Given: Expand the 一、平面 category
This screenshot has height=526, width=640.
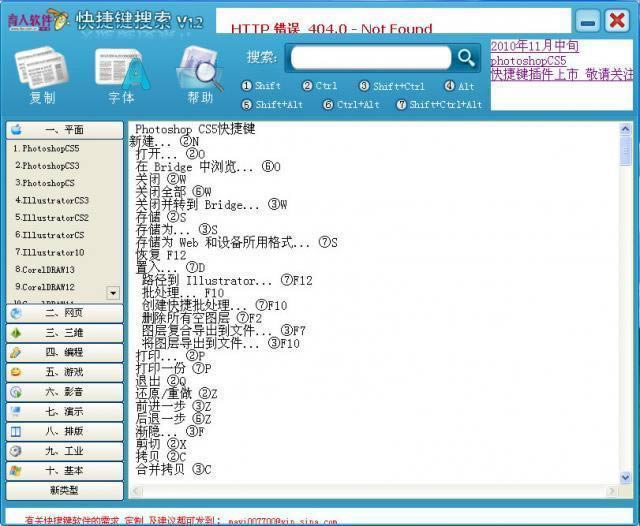Looking at the screenshot, I should [64, 130].
